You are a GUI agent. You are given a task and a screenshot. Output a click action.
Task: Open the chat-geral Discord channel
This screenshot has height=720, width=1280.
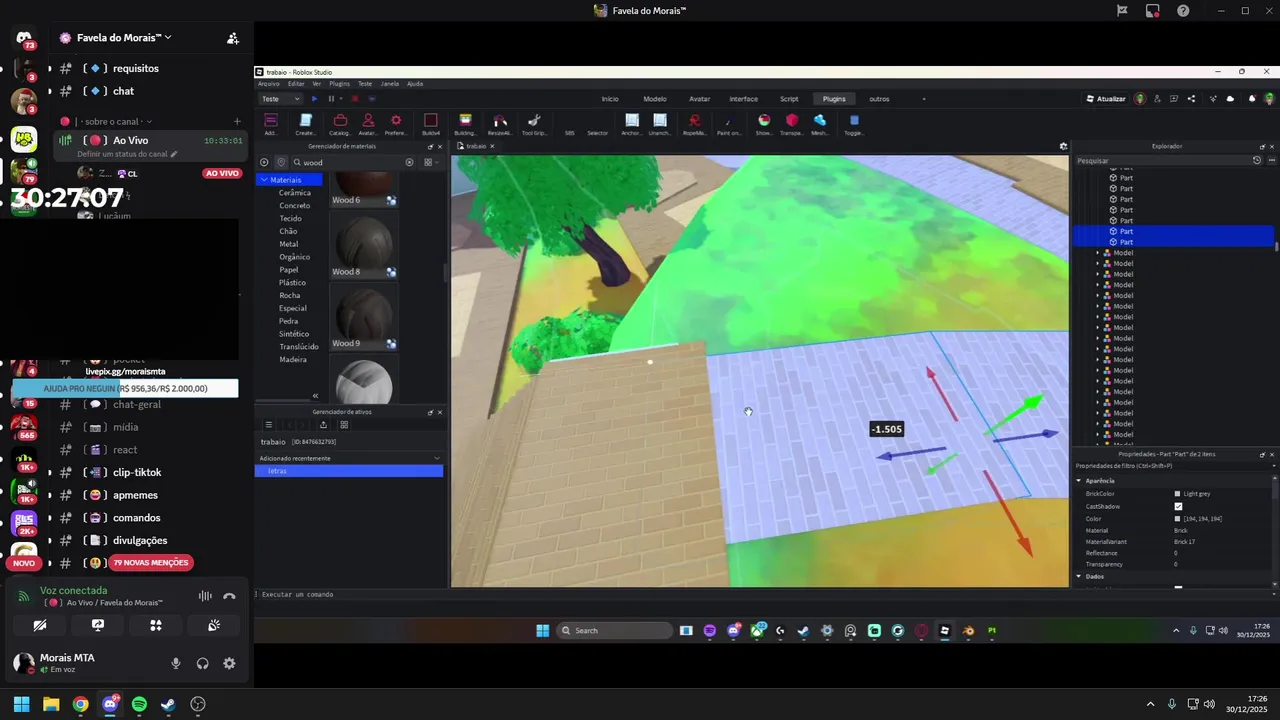pyautogui.click(x=137, y=404)
